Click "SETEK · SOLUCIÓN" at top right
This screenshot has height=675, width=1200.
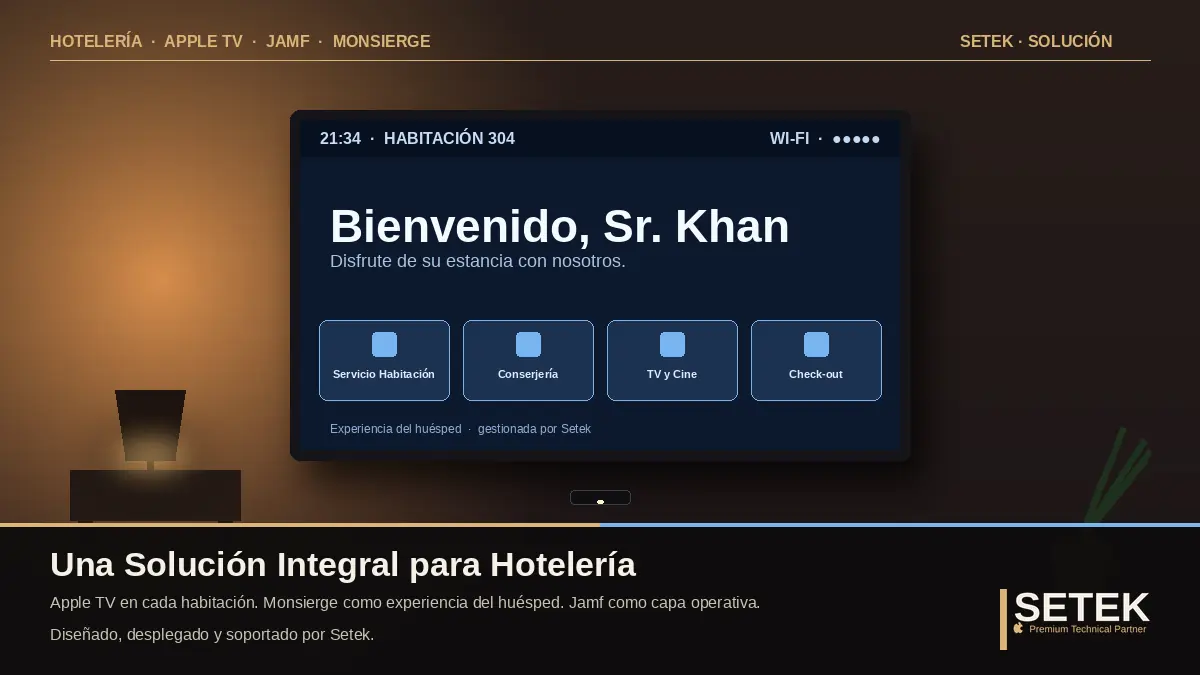pos(1036,41)
